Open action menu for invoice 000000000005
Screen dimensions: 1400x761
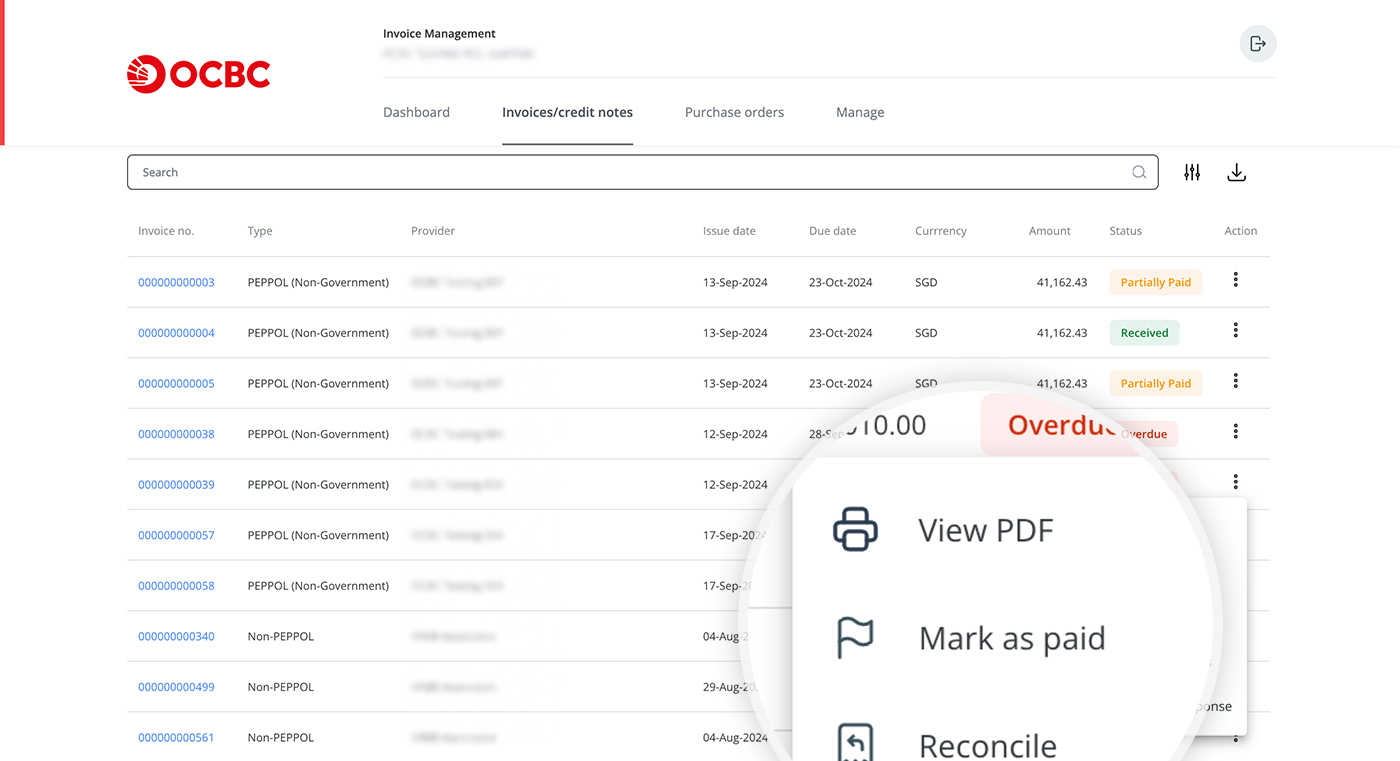1236,381
